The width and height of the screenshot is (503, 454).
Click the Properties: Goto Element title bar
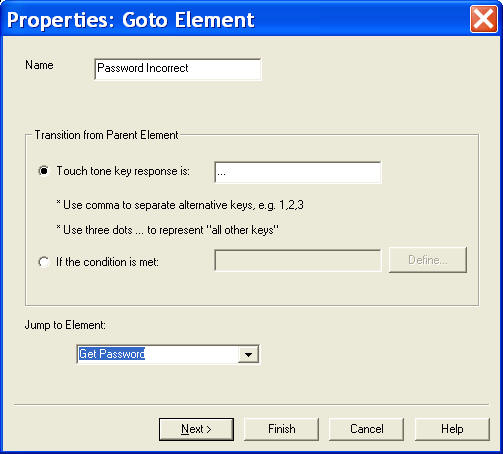coord(233,19)
